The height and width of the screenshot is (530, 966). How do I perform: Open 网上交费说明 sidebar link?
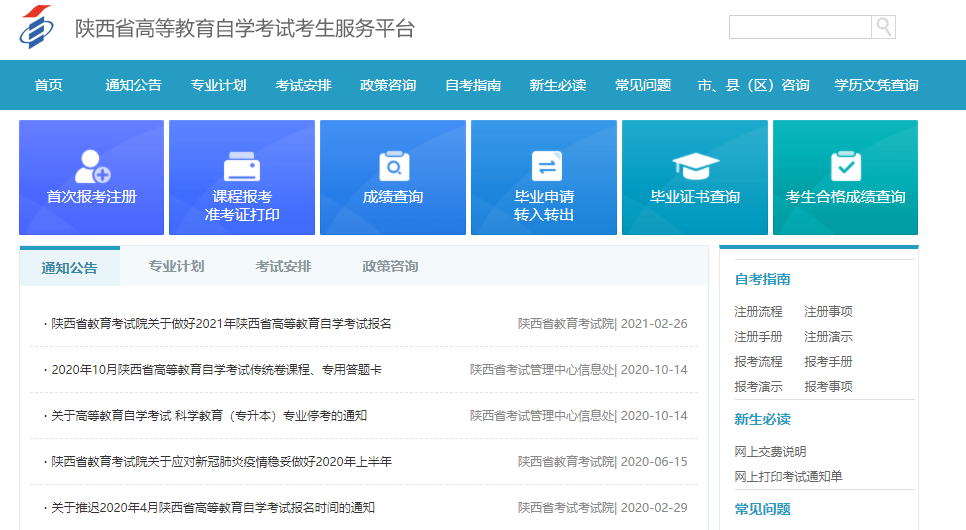click(770, 452)
